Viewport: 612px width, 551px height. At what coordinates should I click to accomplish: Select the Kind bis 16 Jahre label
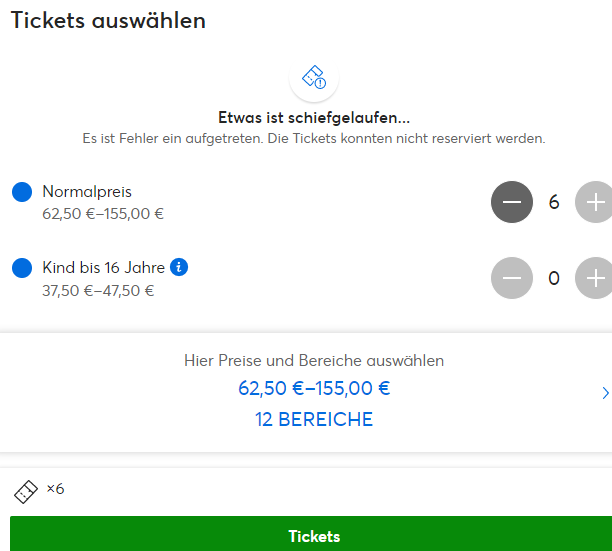pos(104,268)
